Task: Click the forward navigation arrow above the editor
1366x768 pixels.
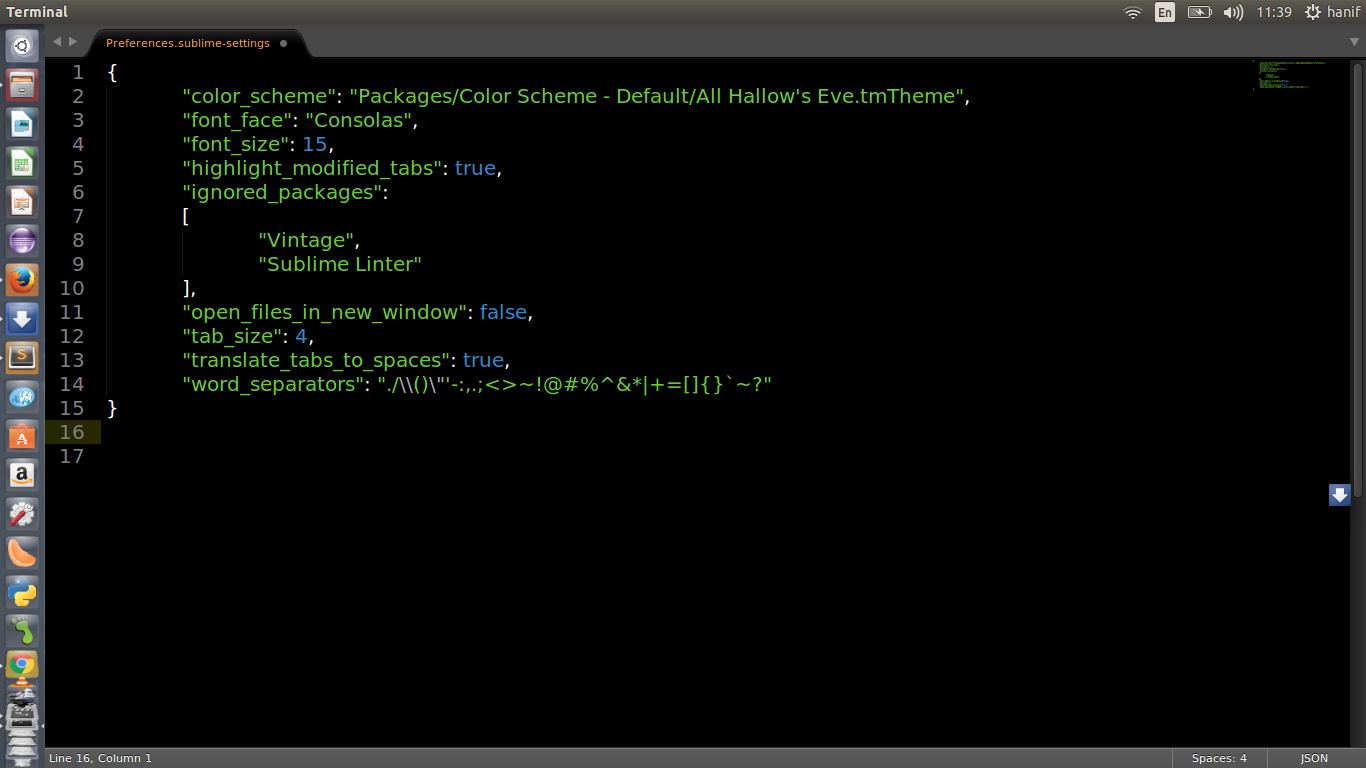Action: pyautogui.click(x=72, y=42)
